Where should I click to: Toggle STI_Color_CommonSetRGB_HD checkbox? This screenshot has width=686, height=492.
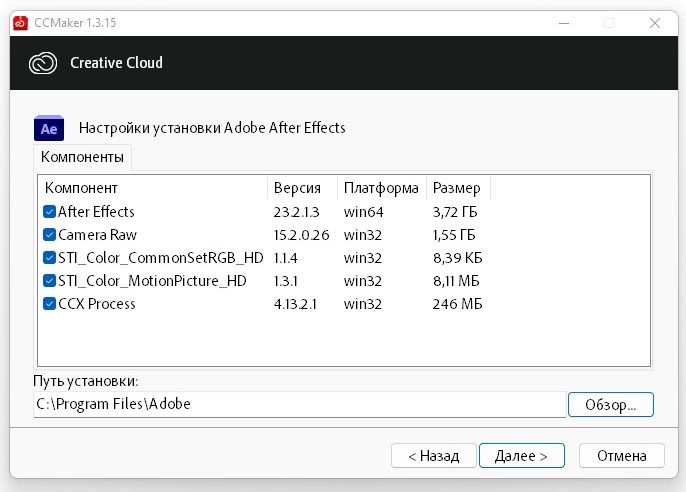49,258
